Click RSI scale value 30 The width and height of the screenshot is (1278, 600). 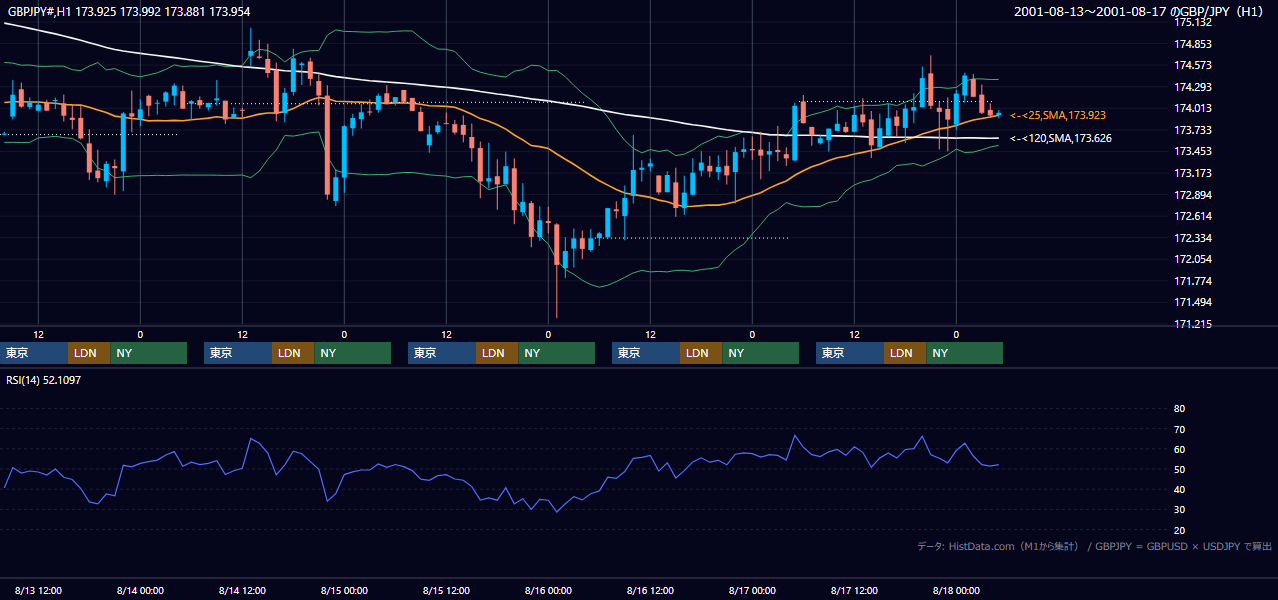coord(1179,510)
